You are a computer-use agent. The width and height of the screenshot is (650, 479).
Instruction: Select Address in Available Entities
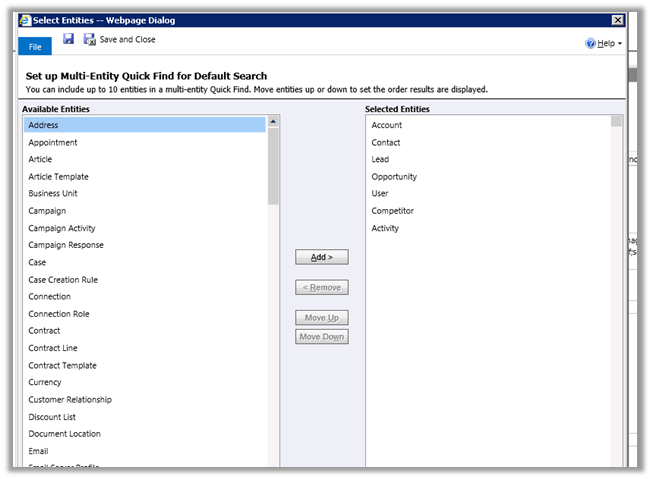(x=44, y=125)
